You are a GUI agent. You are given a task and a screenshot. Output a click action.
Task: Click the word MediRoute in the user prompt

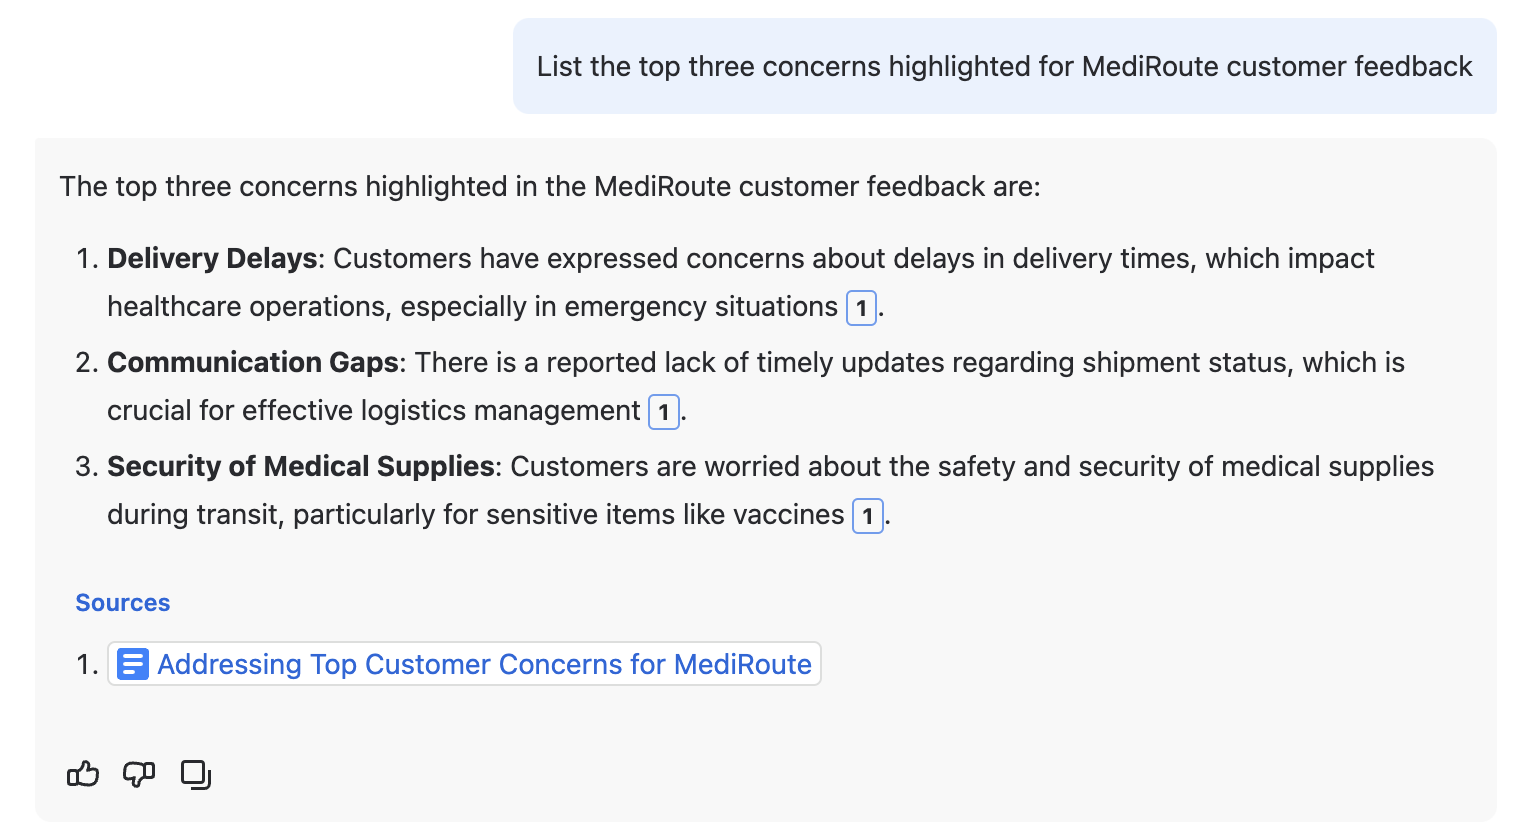point(1150,67)
